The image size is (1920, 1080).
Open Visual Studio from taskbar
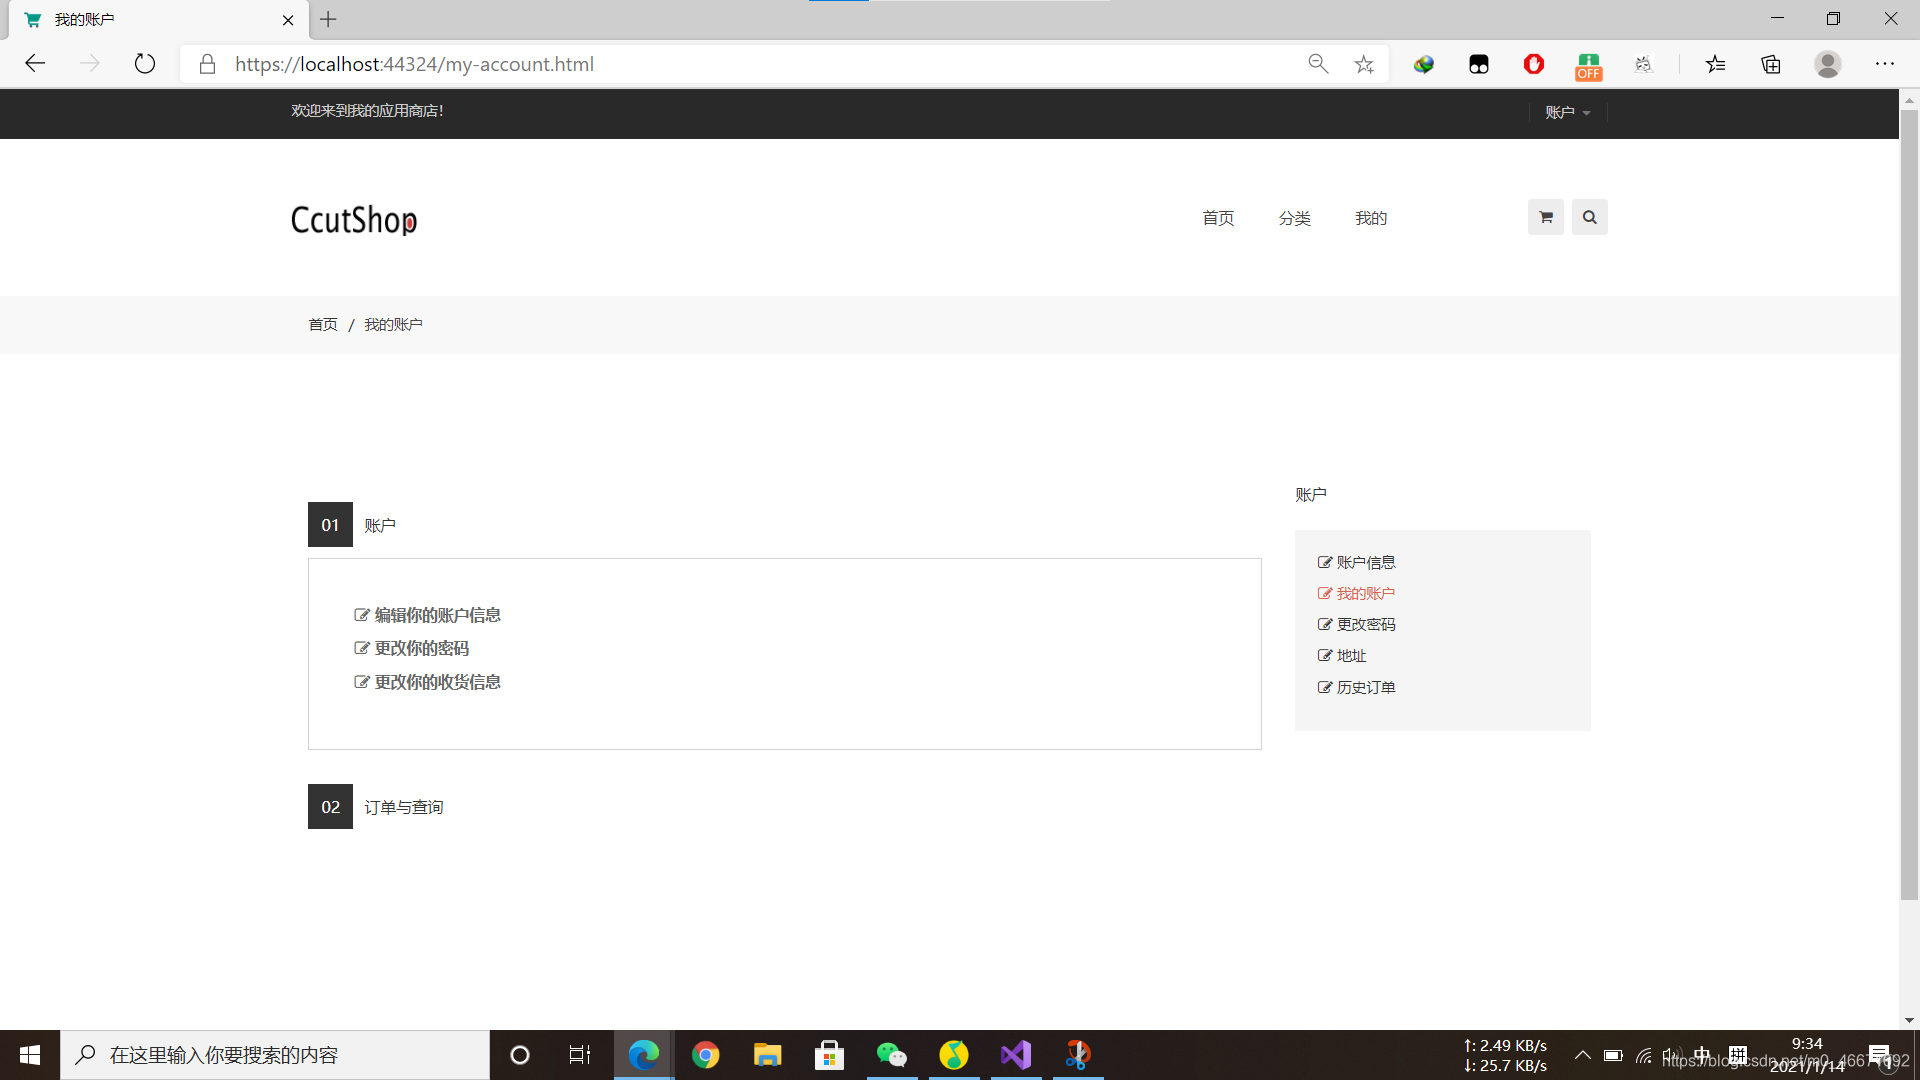pyautogui.click(x=1015, y=1055)
